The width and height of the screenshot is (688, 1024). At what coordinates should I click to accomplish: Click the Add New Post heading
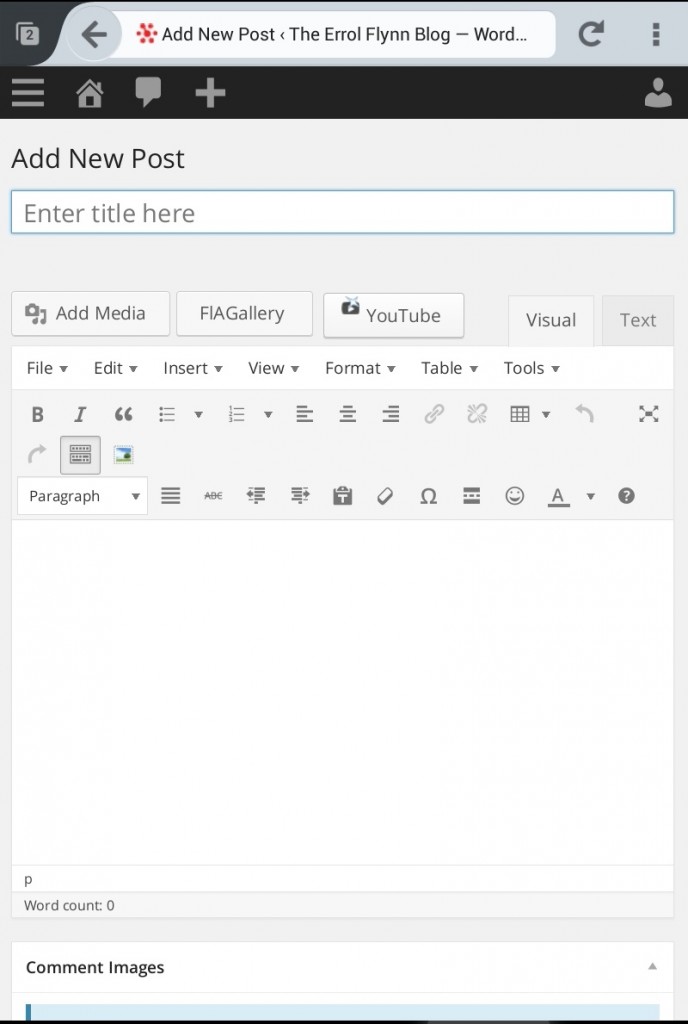(x=98, y=159)
